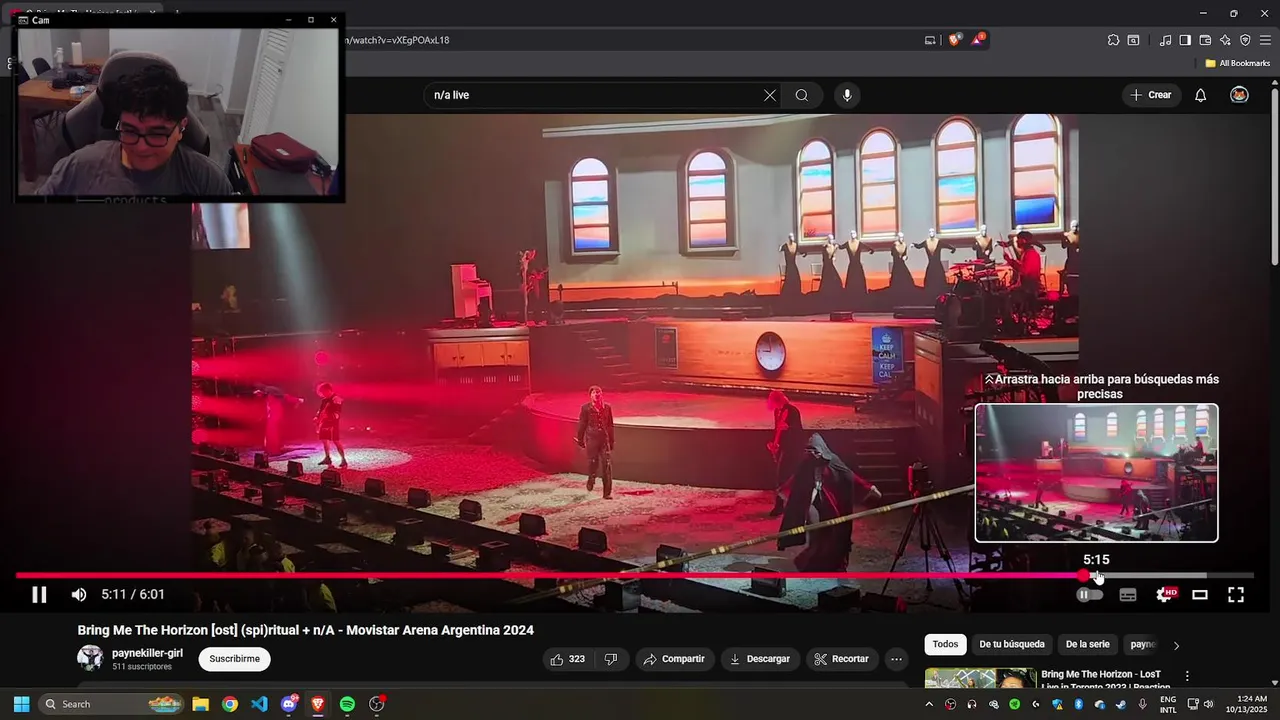1280x720 pixels.
Task: Select the De tu búsqueda chip
Action: coord(1012,645)
